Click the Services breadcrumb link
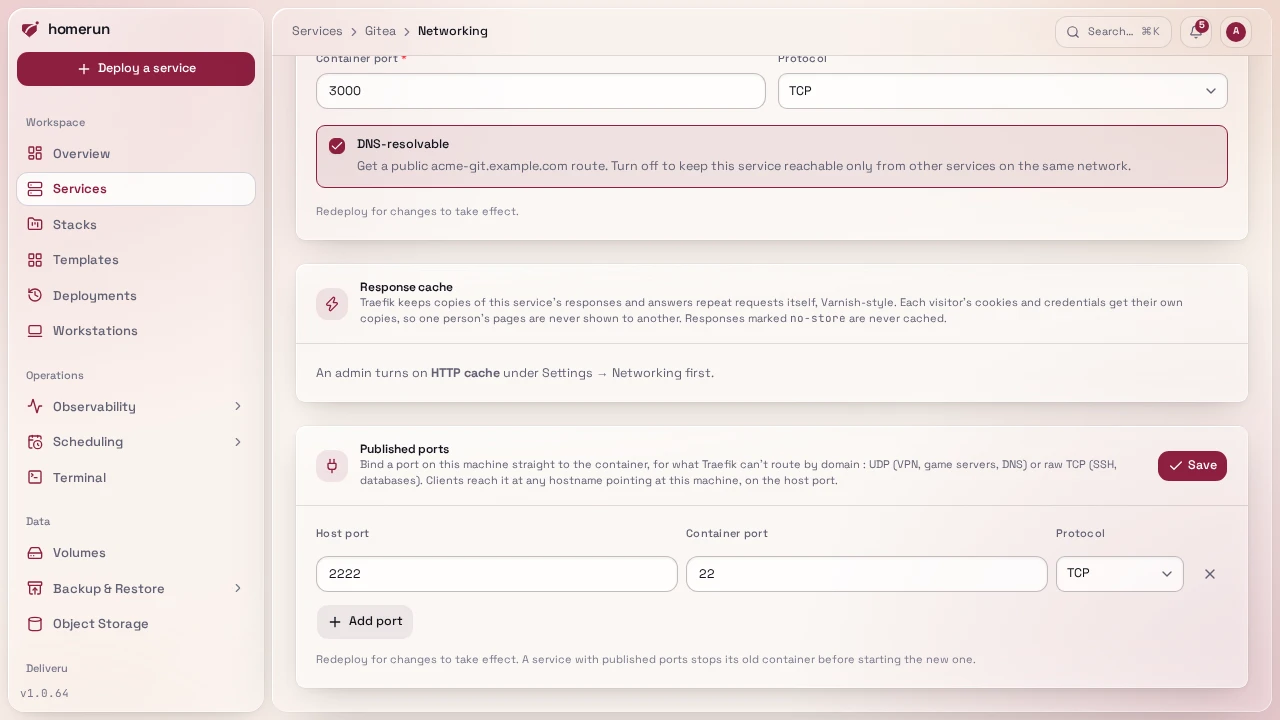The width and height of the screenshot is (1280, 720). [x=317, y=31]
